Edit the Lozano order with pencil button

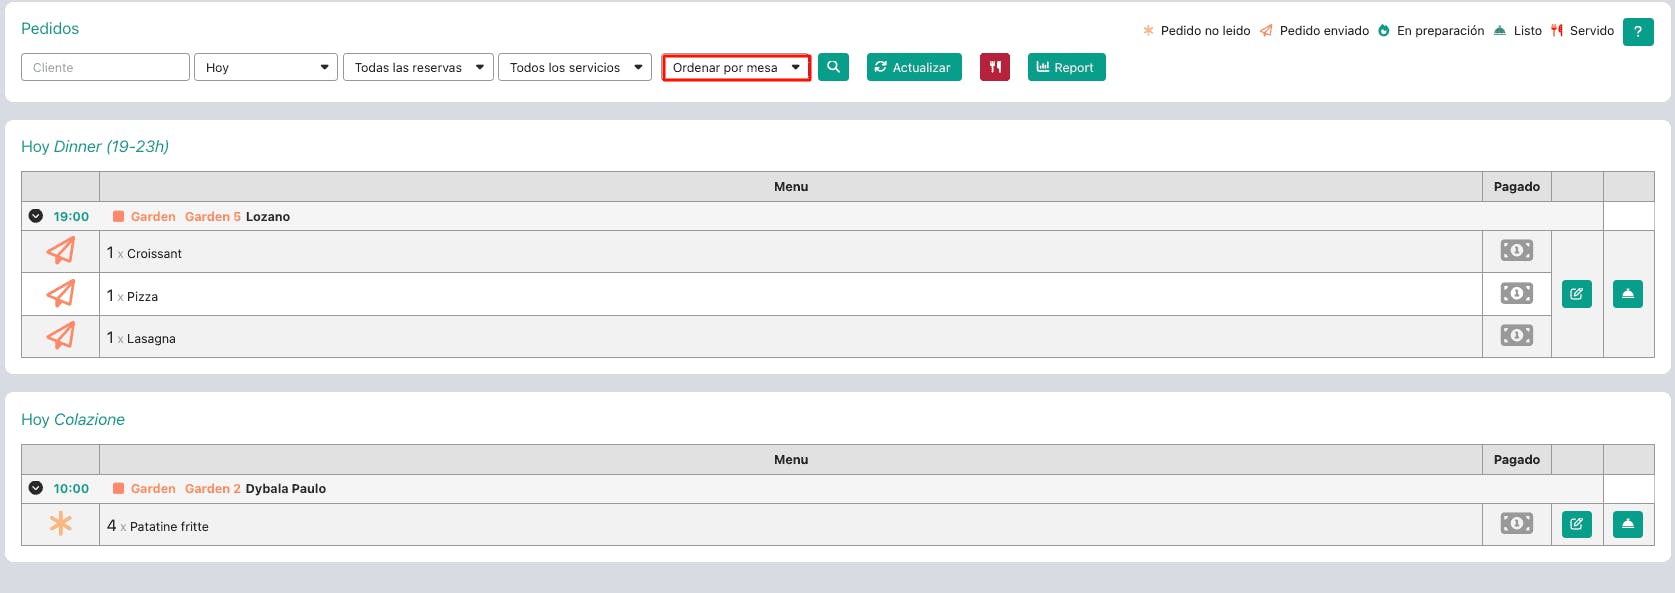coord(1577,294)
